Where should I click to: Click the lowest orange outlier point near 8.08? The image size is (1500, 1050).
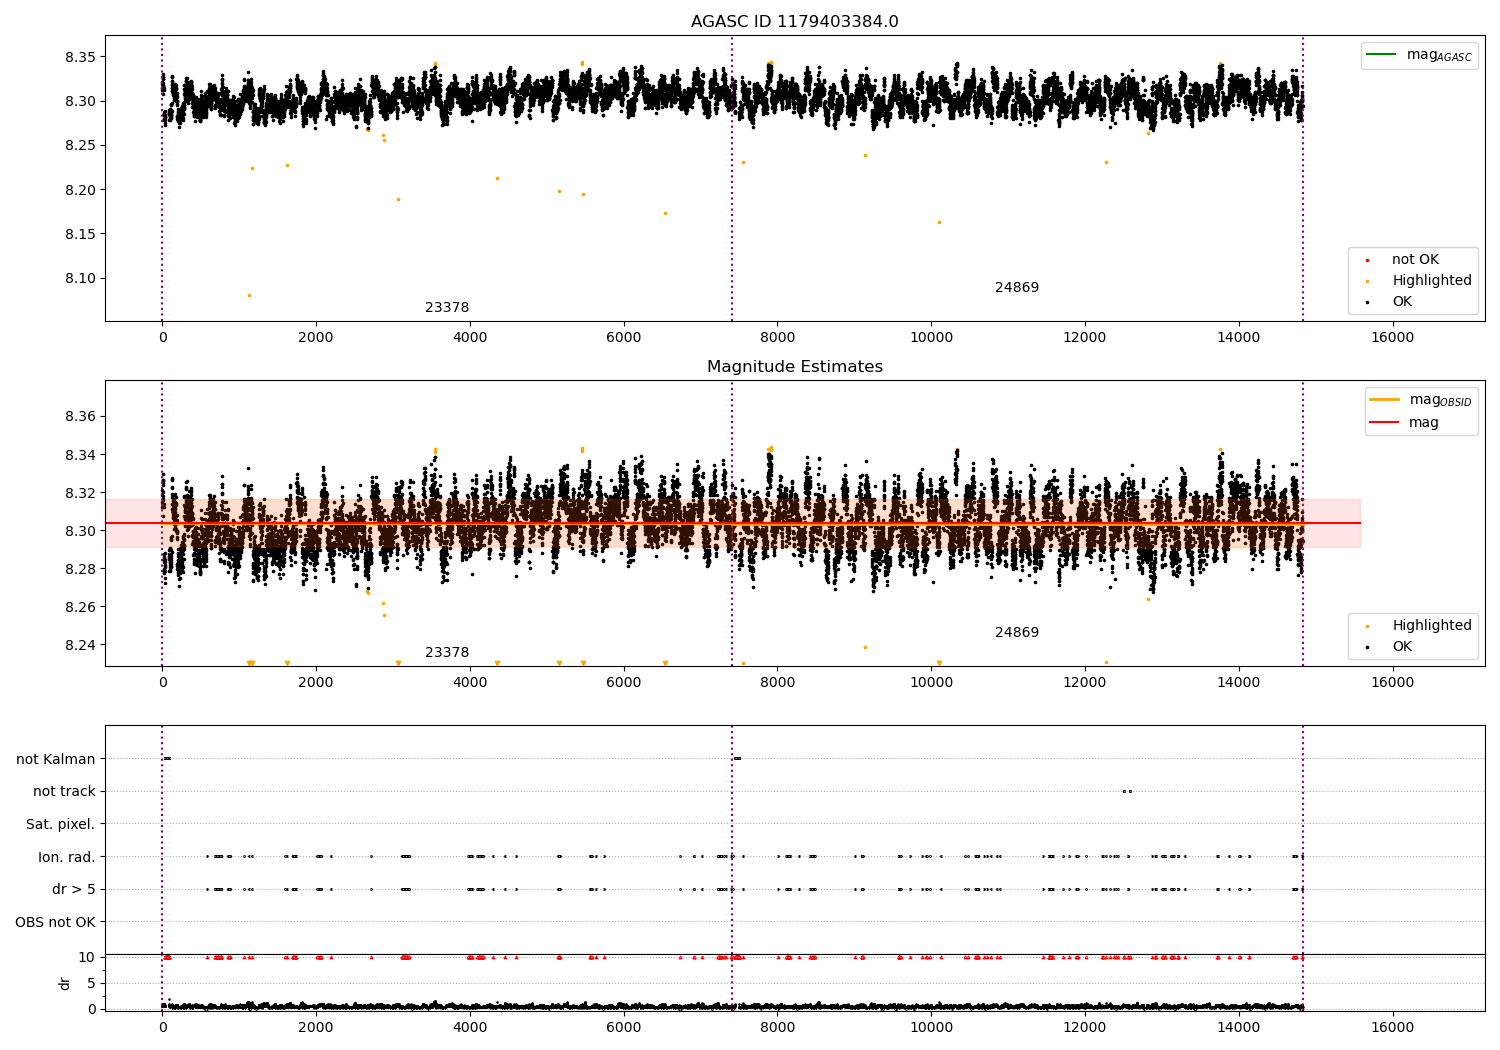(249, 295)
